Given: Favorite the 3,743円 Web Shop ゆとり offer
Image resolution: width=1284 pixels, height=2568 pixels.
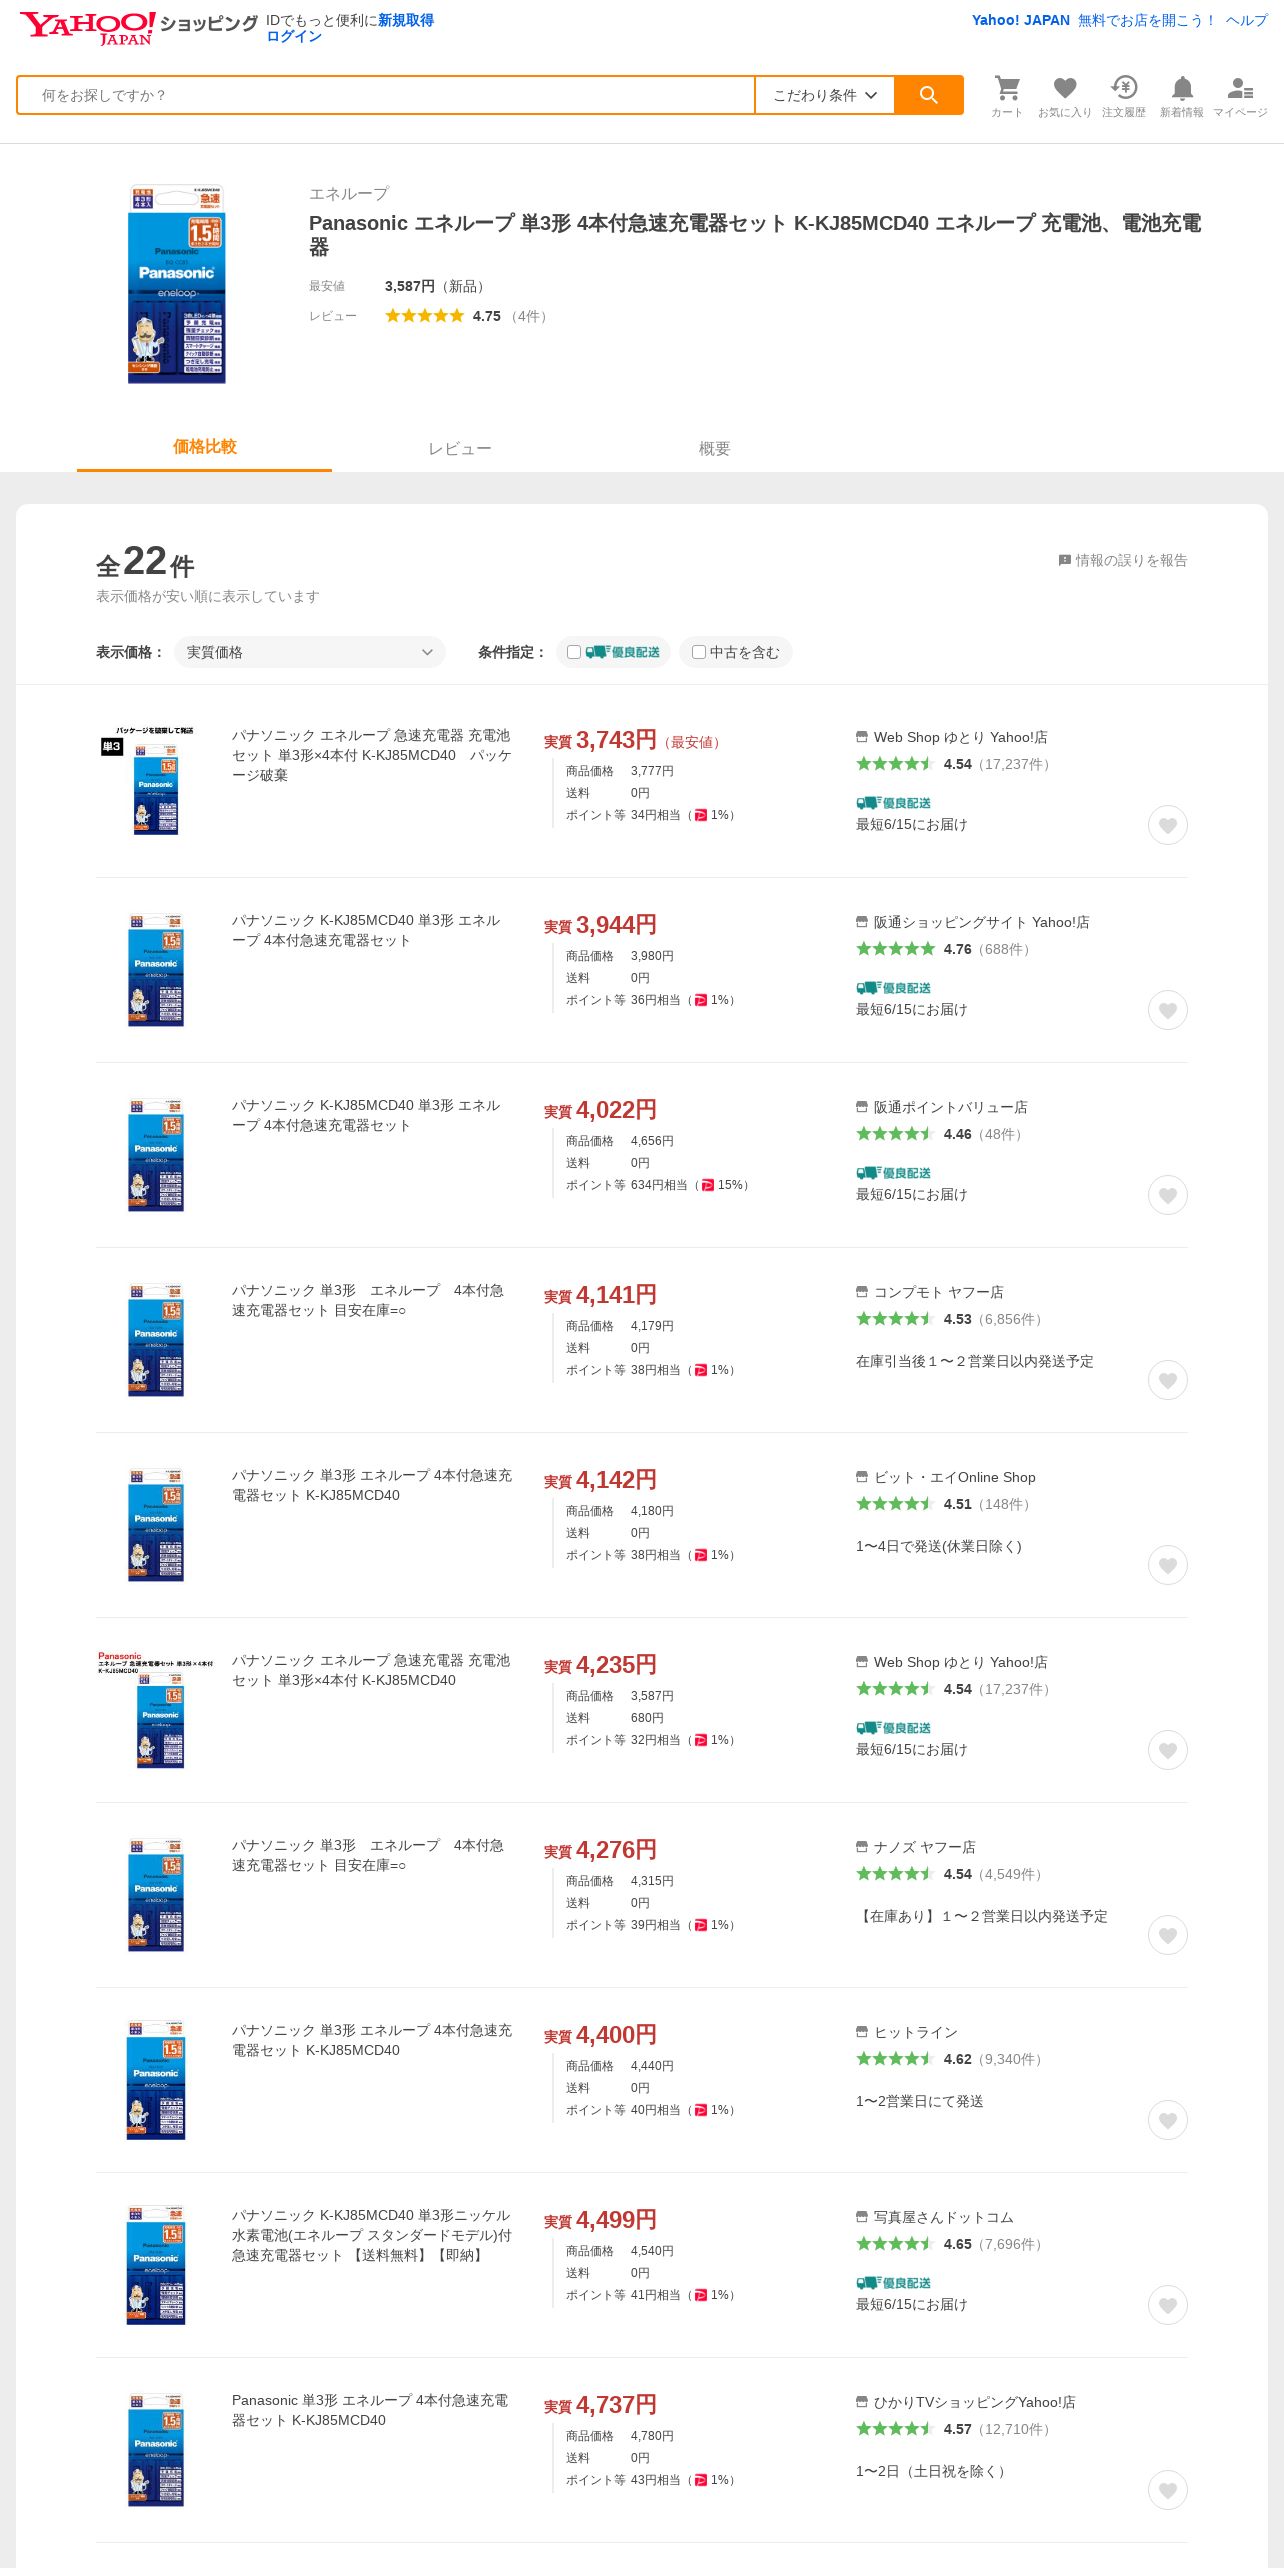Looking at the screenshot, I should 1167,825.
